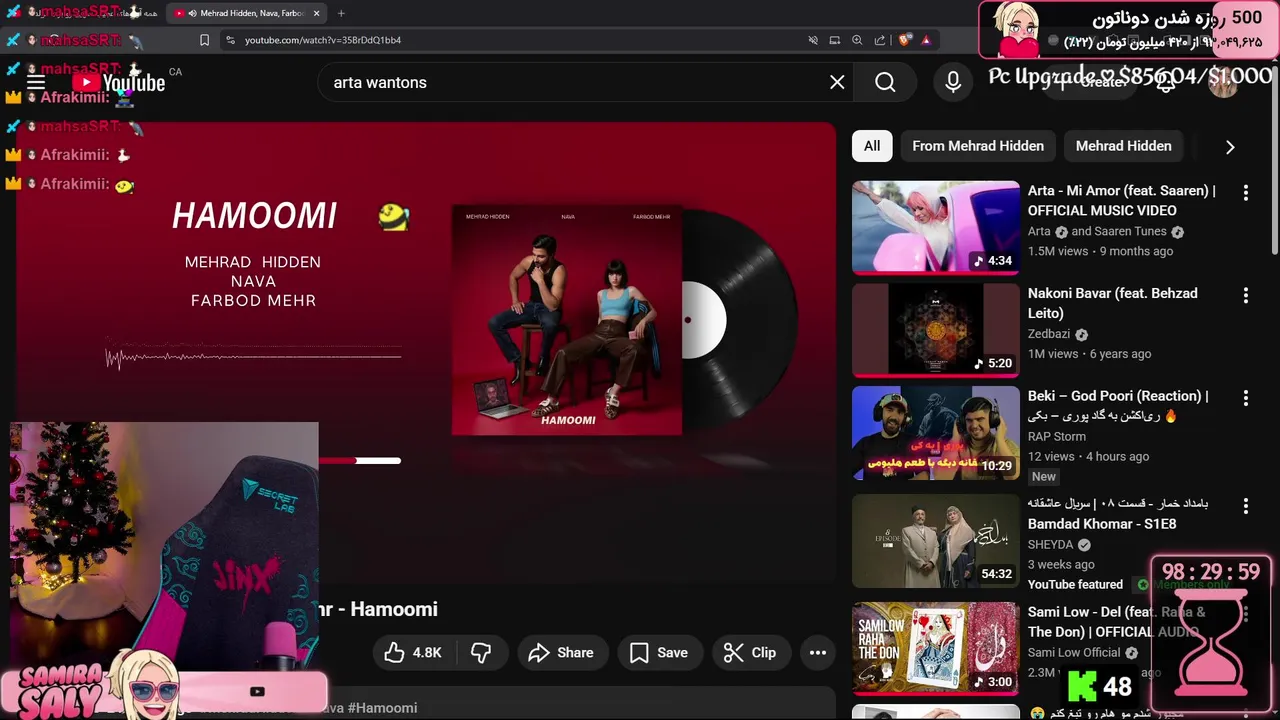The image size is (1280, 720).
Task: Bookmark this page in the address bar
Action: coord(204,40)
